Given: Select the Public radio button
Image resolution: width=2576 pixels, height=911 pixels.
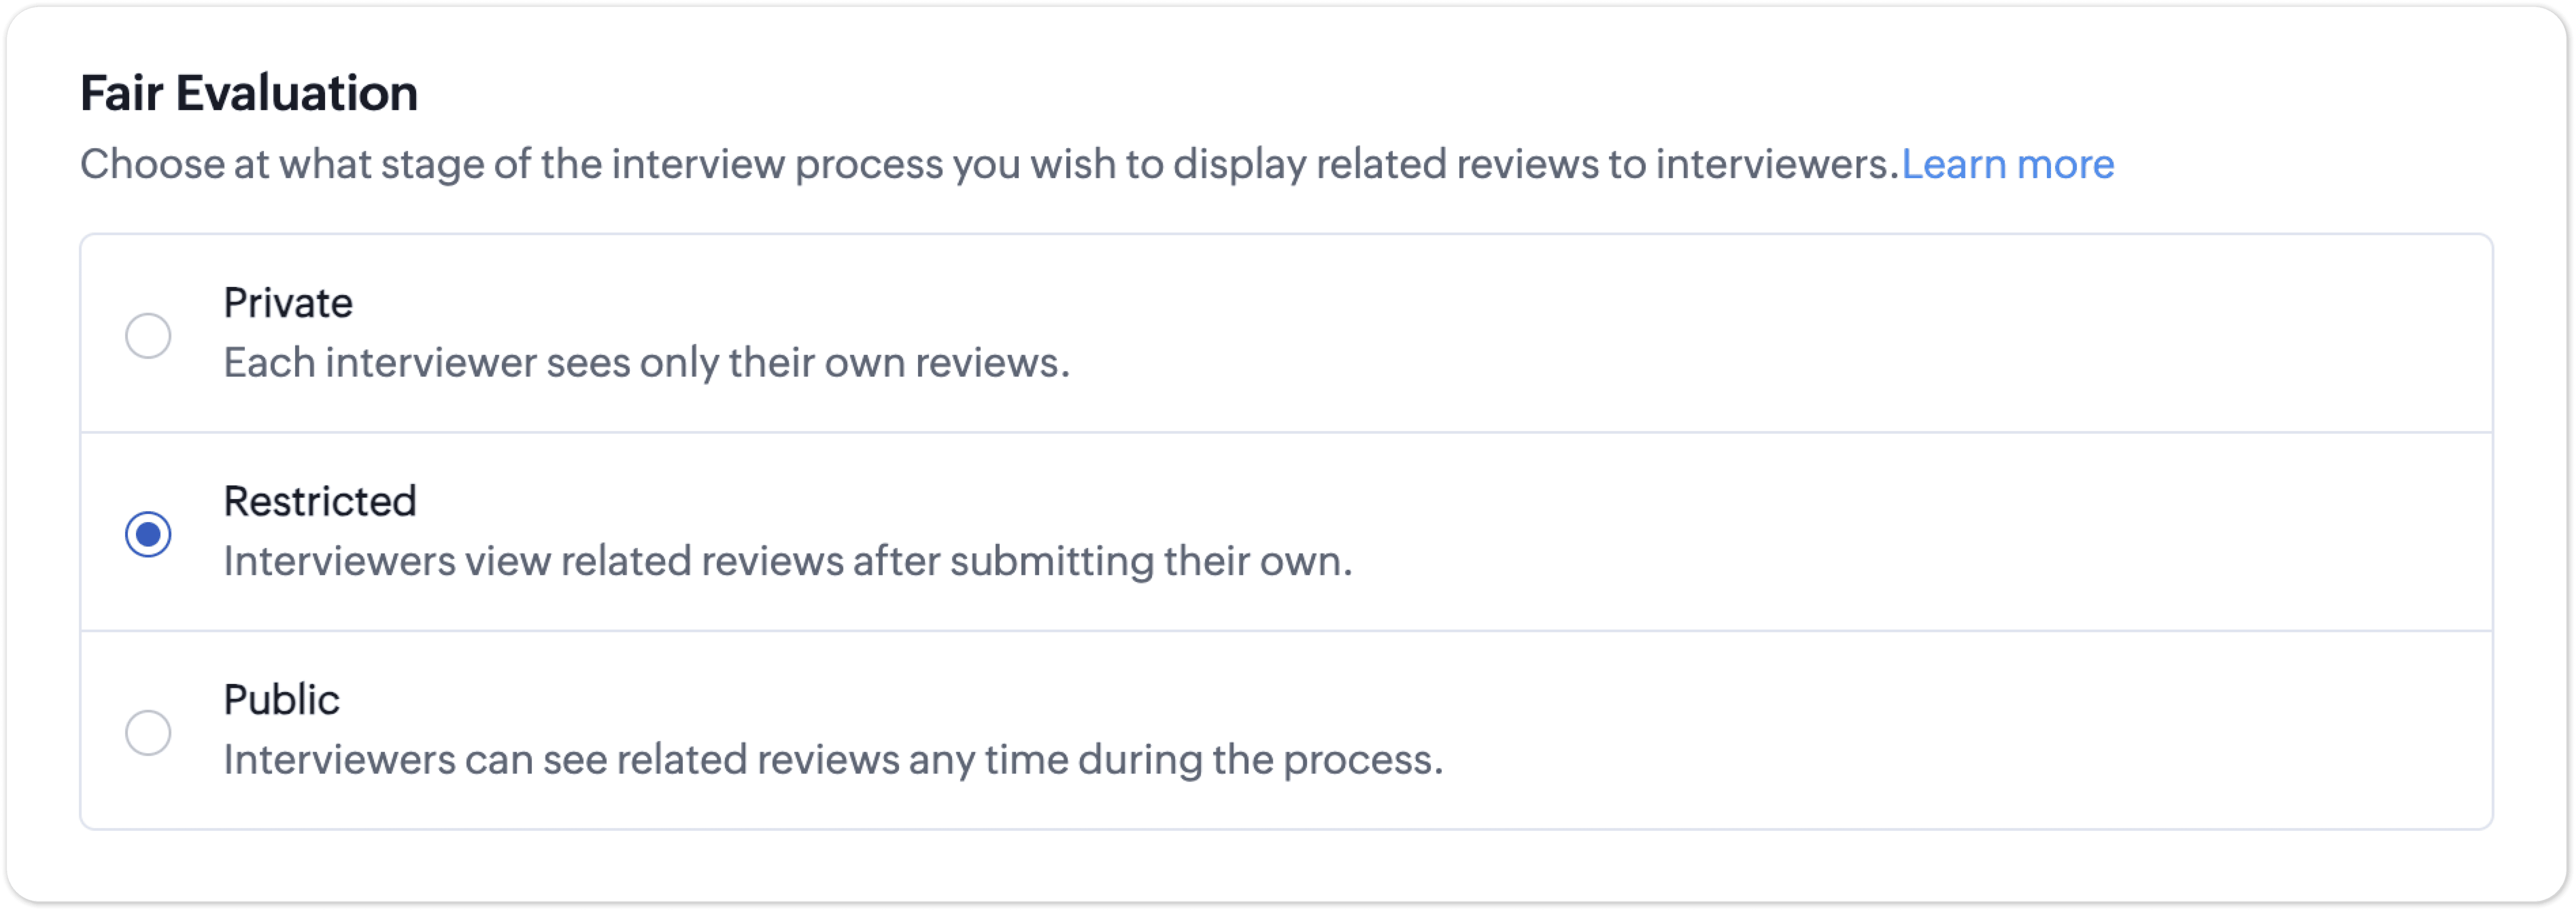Looking at the screenshot, I should click(x=148, y=733).
